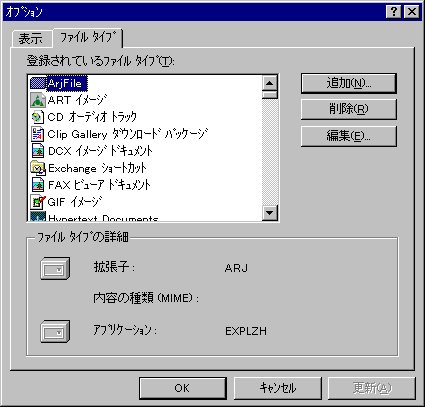Viewport: 425px width, 407px height.
Task: Select the FAX ビューア ドキュメント icon
Action: click(x=38, y=185)
